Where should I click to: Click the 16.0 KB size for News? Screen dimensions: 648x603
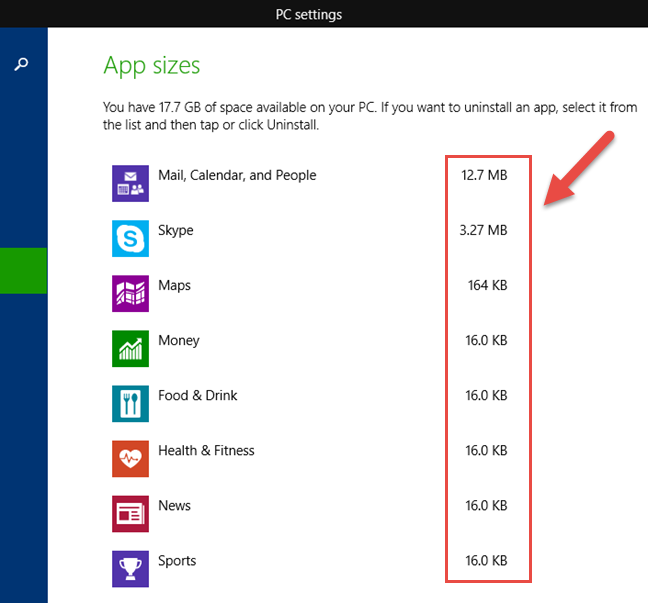point(486,505)
